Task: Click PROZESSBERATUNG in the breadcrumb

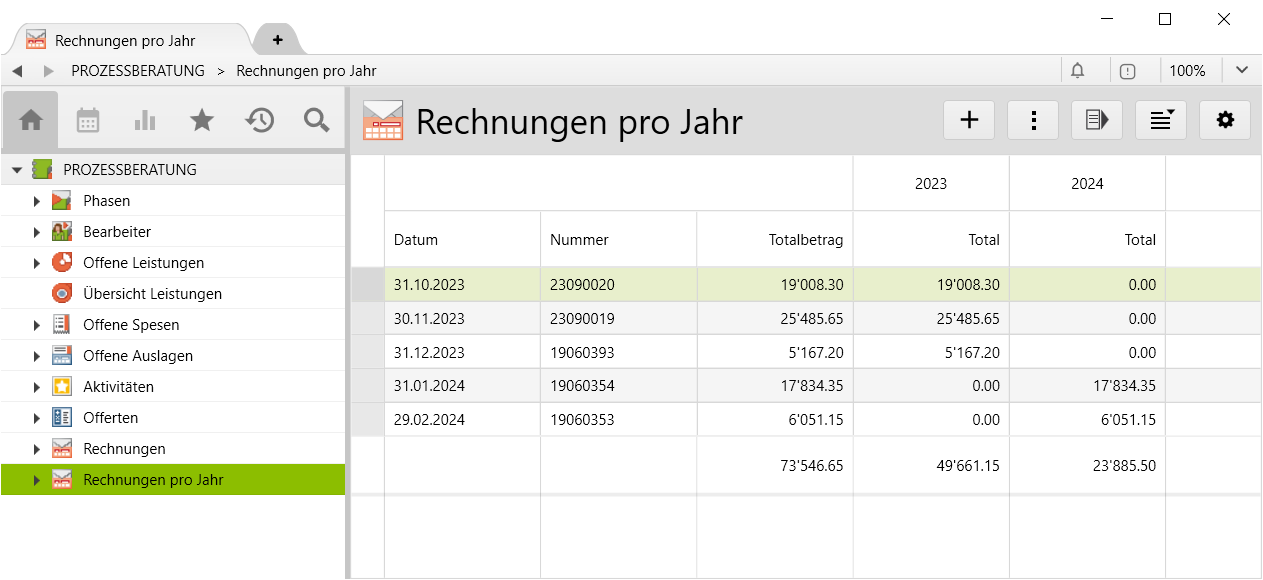Action: 138,71
